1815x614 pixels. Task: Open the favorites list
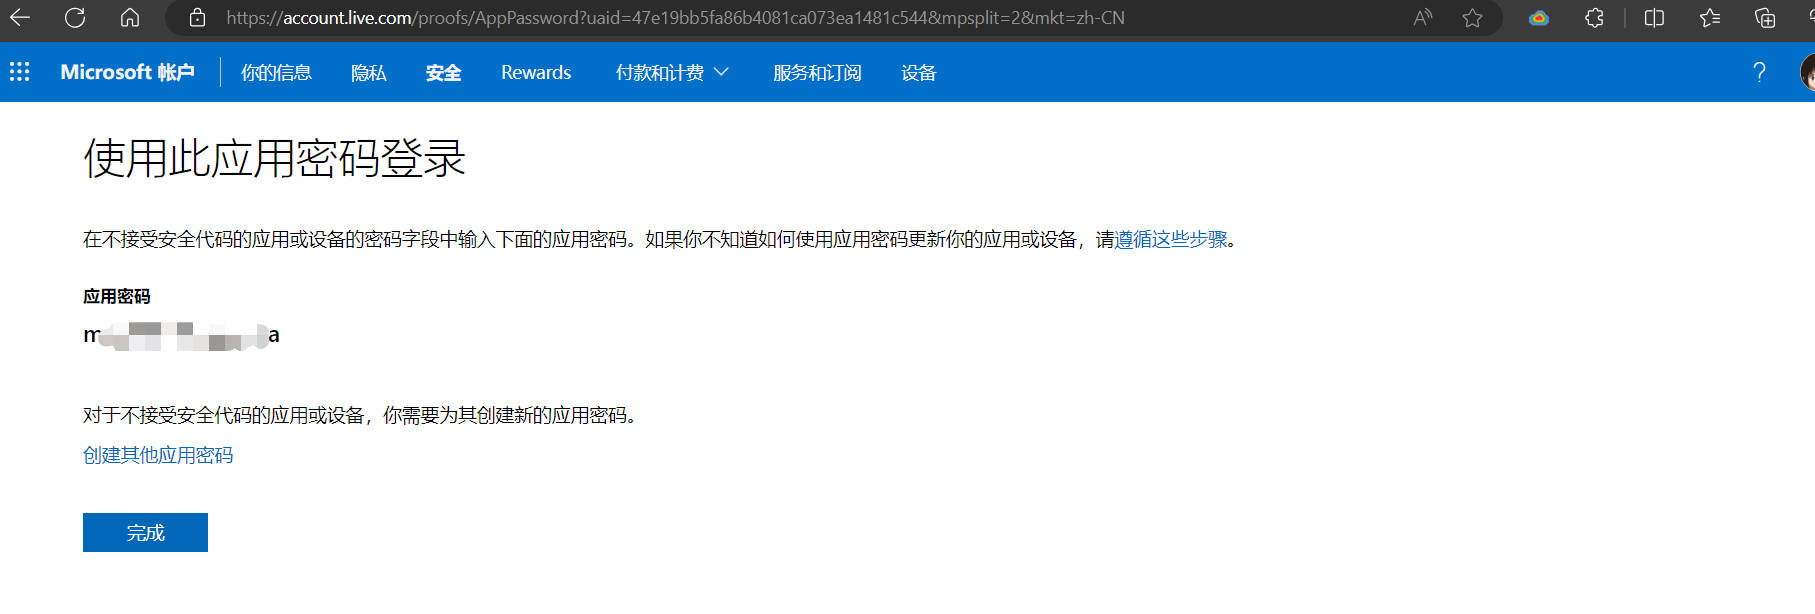[x=1710, y=18]
